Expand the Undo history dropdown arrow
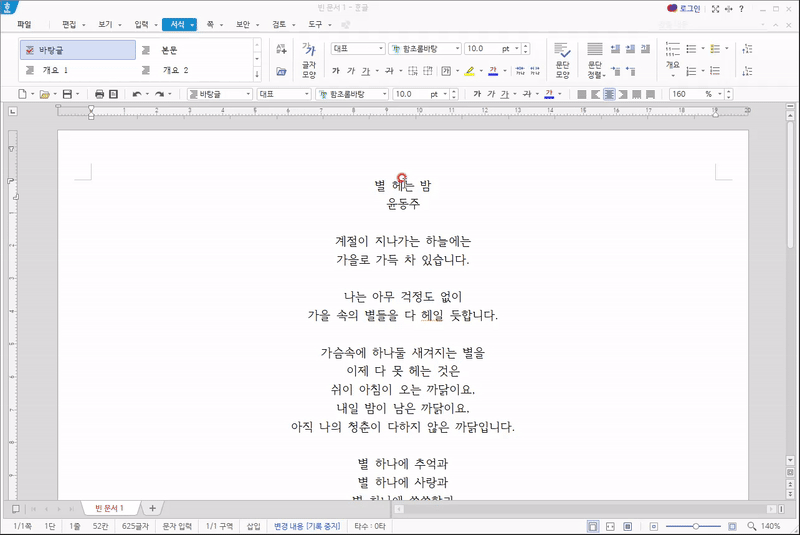 (147, 94)
